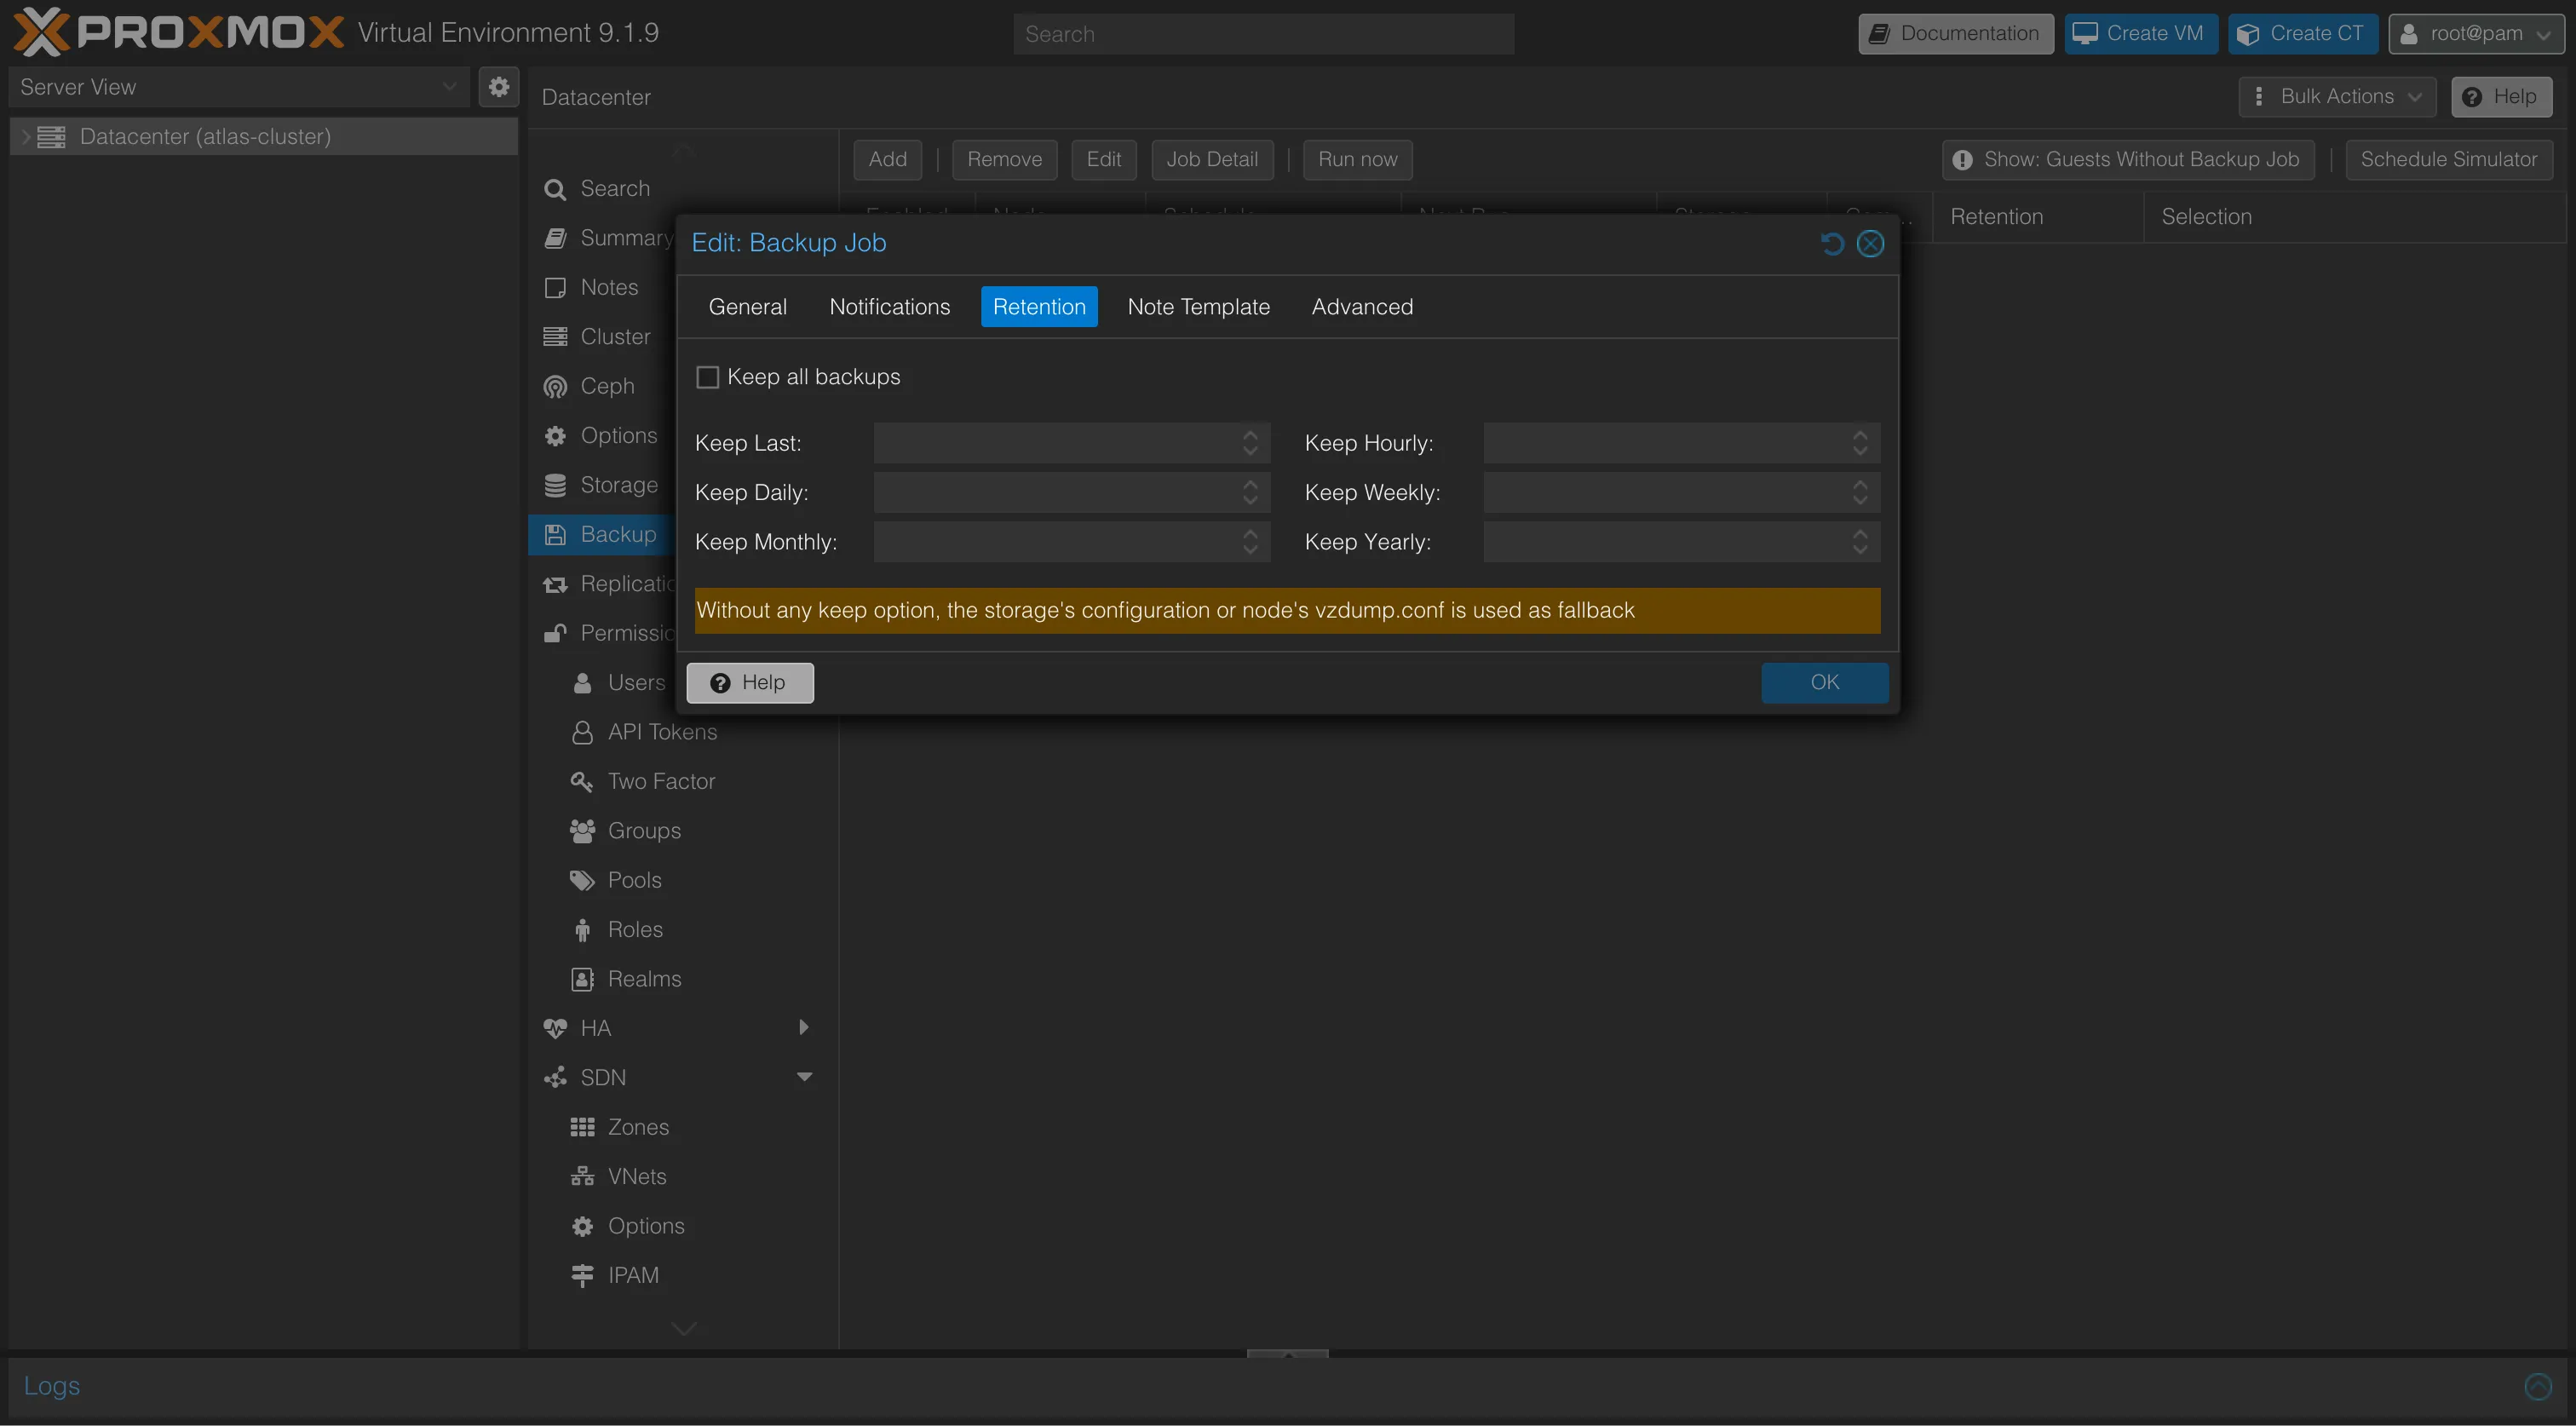Open the root@pam user menu

[2475, 33]
